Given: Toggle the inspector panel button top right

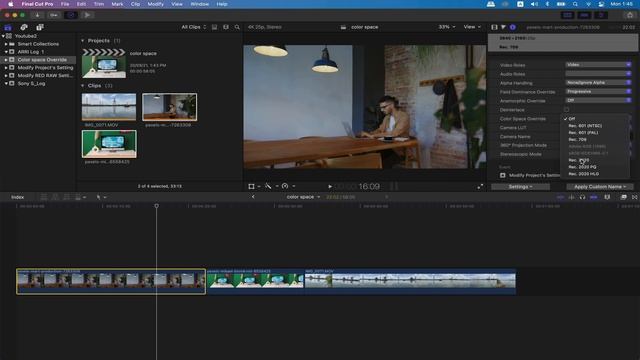Looking at the screenshot, I should pyautogui.click(x=601, y=15).
